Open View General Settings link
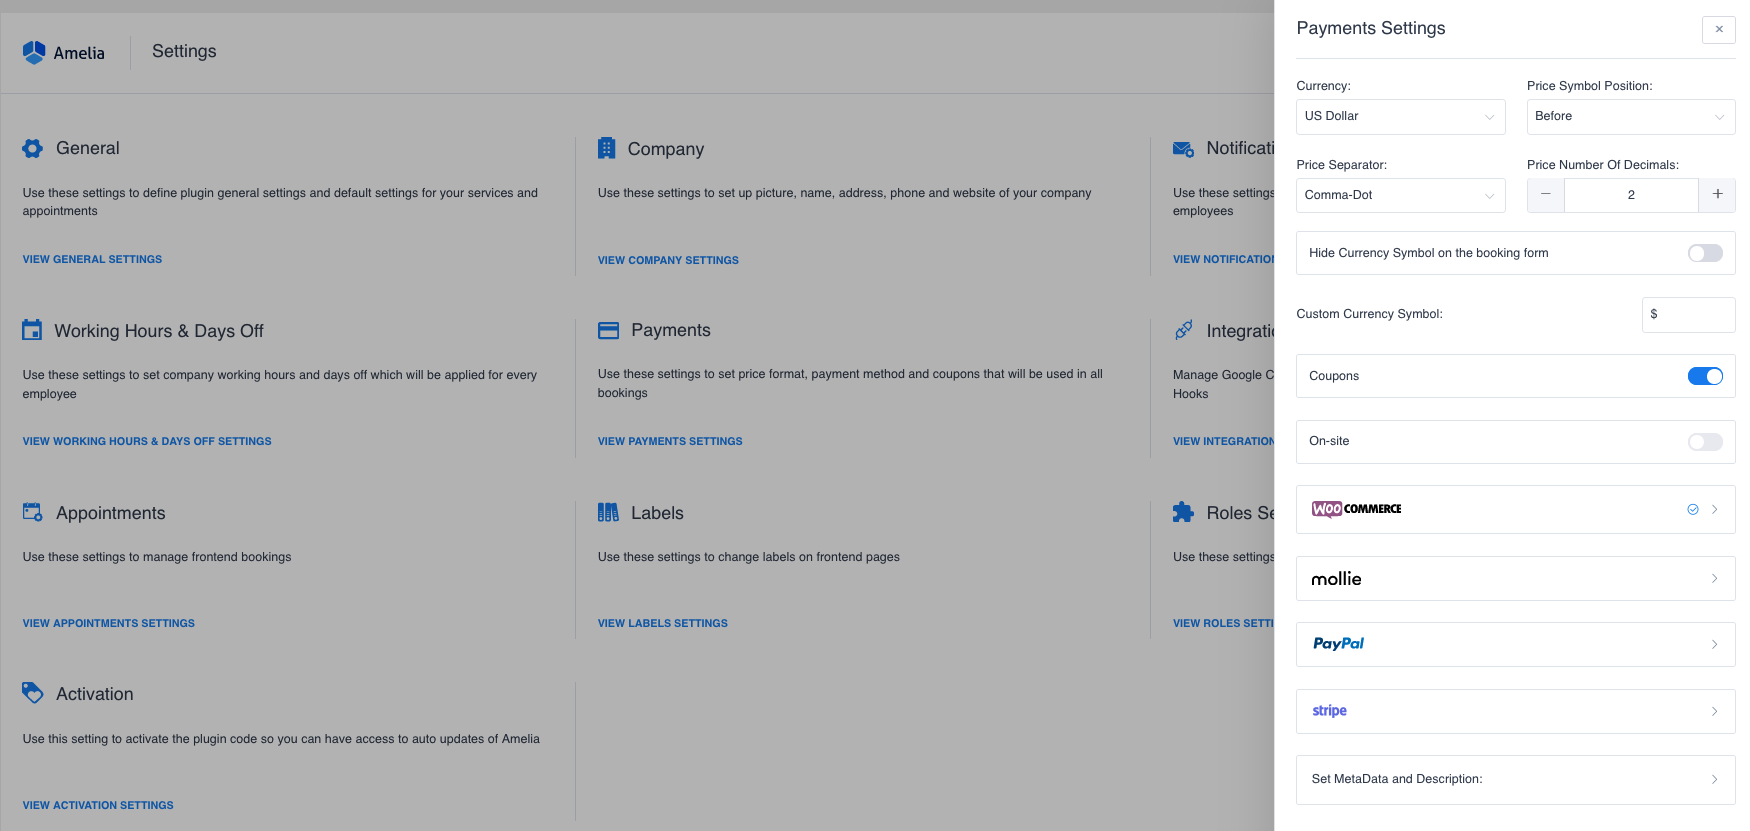This screenshot has height=831, width=1750. [x=92, y=259]
